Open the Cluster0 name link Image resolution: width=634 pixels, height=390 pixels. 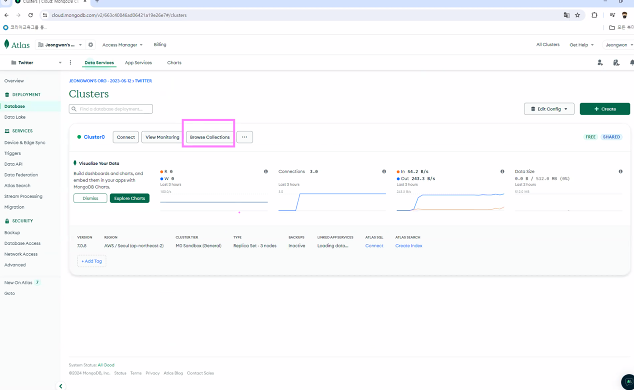click(x=94, y=137)
